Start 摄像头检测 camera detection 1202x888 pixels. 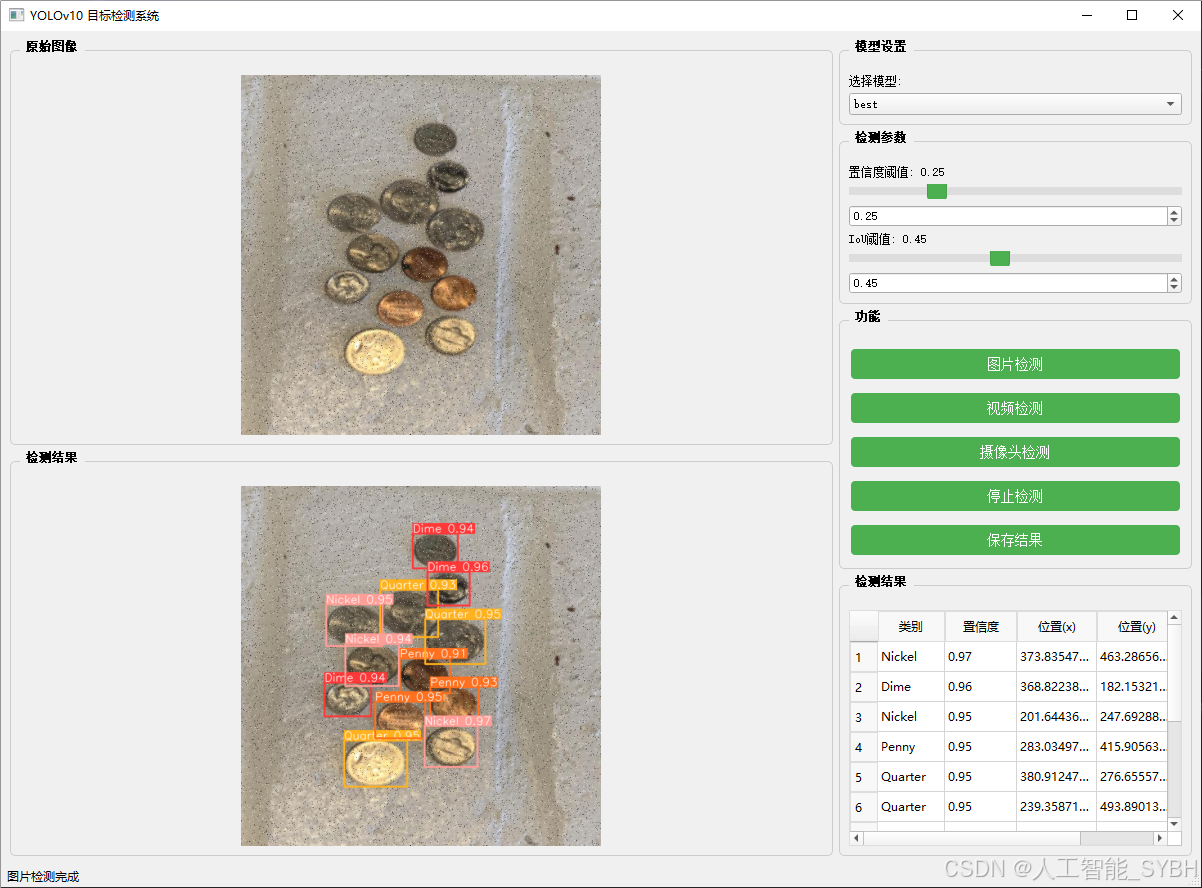(x=1015, y=452)
